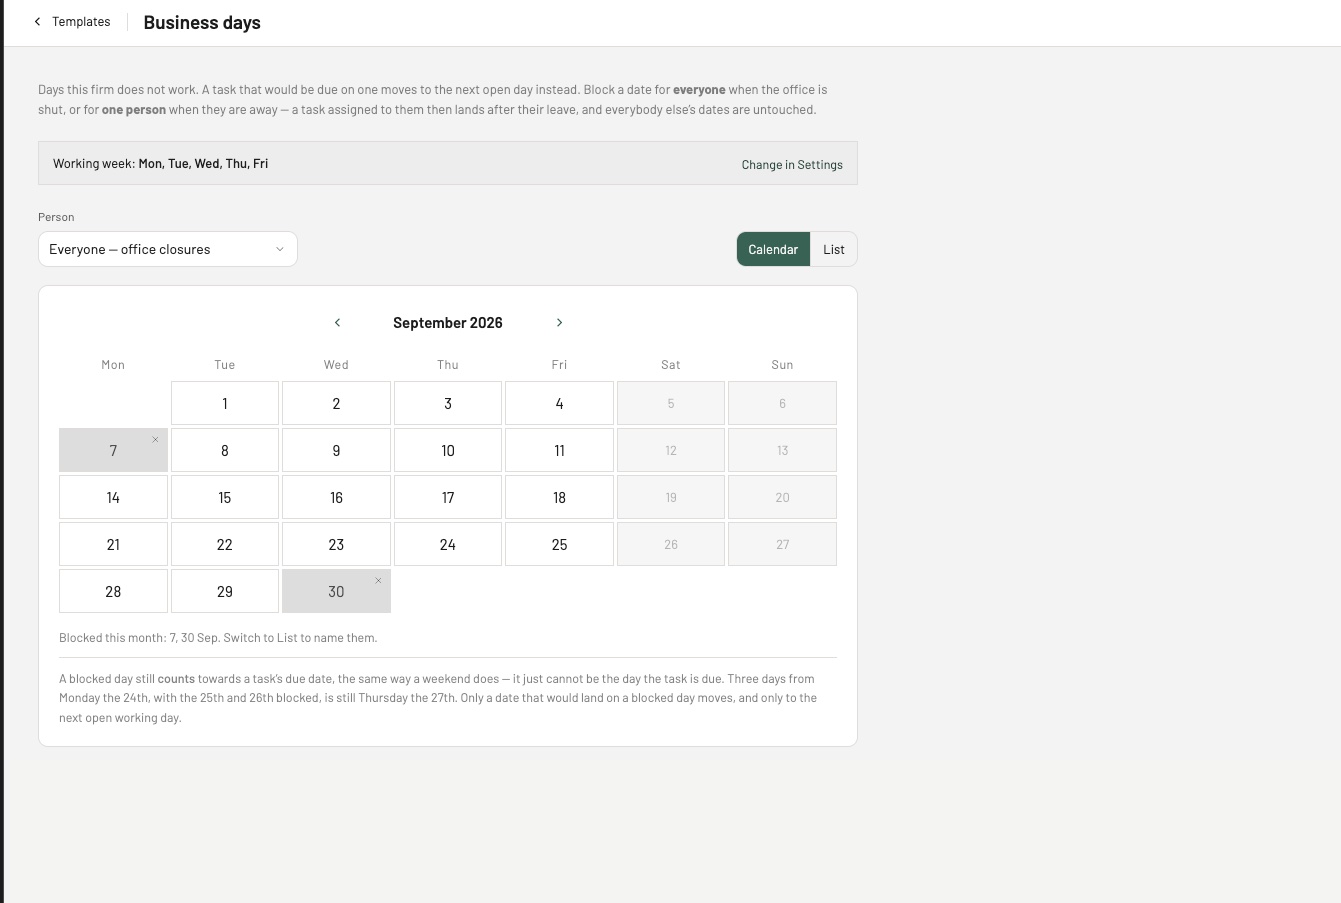Click the Business days page title
The width and height of the screenshot is (1341, 903).
[x=202, y=22]
